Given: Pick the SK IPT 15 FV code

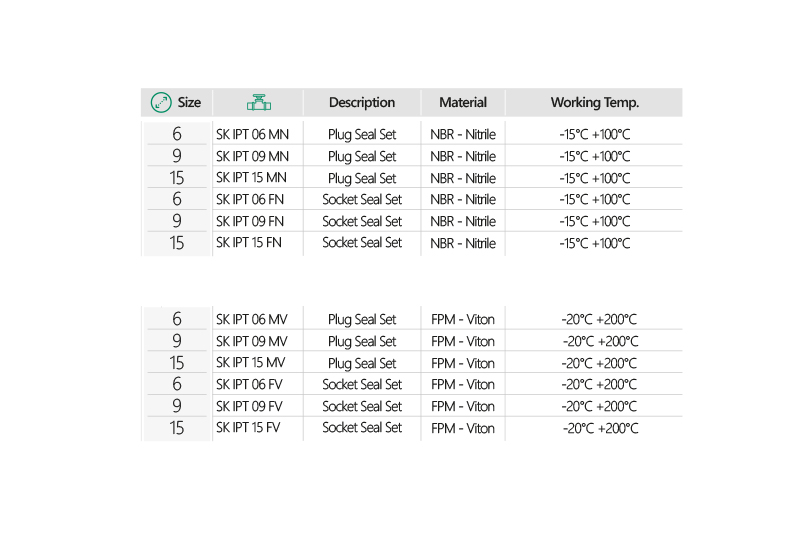Looking at the screenshot, I should (250, 427).
